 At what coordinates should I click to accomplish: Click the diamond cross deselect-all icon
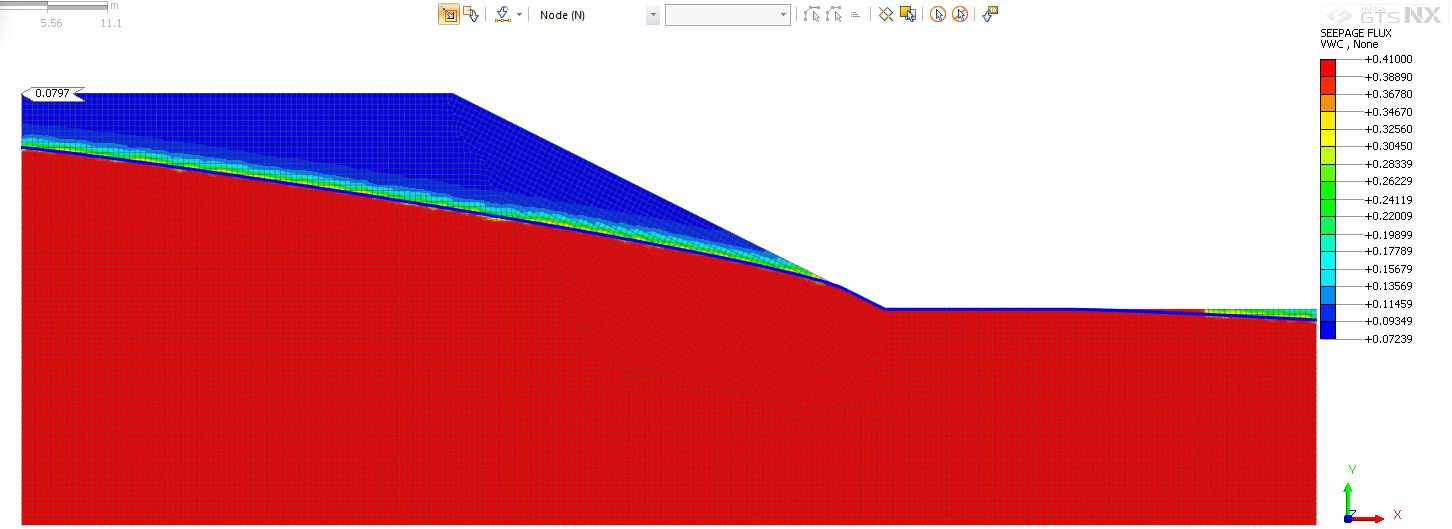tap(886, 15)
